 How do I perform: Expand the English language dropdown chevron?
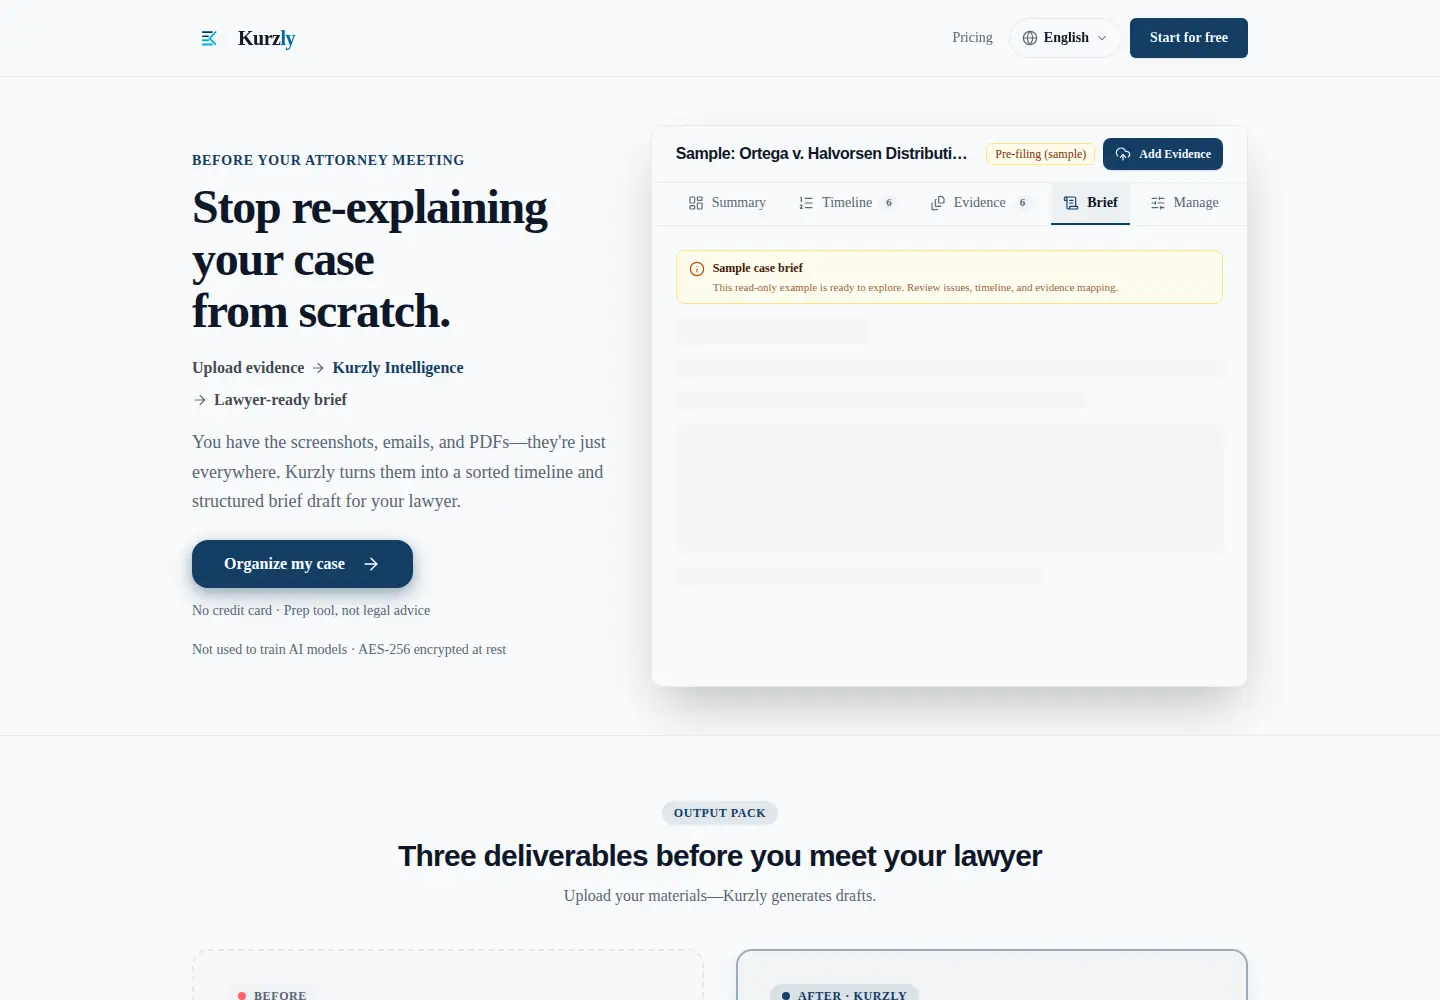click(1102, 38)
